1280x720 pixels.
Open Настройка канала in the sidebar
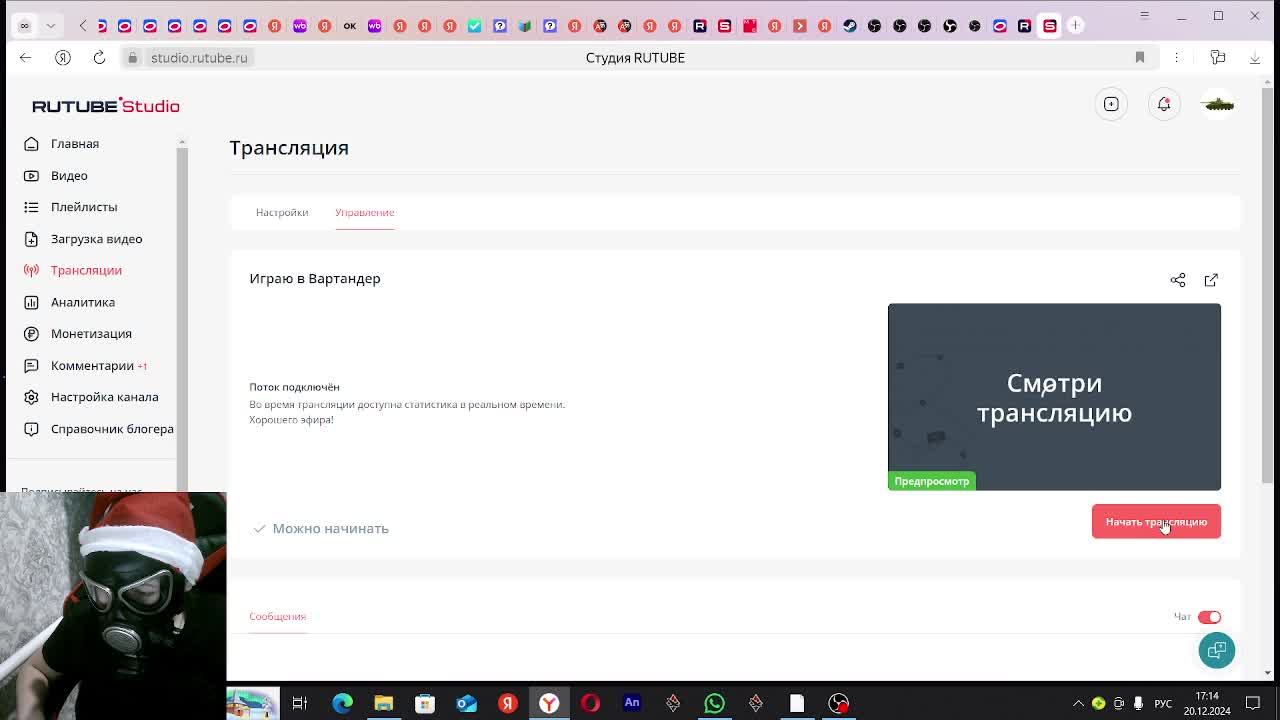pos(104,397)
